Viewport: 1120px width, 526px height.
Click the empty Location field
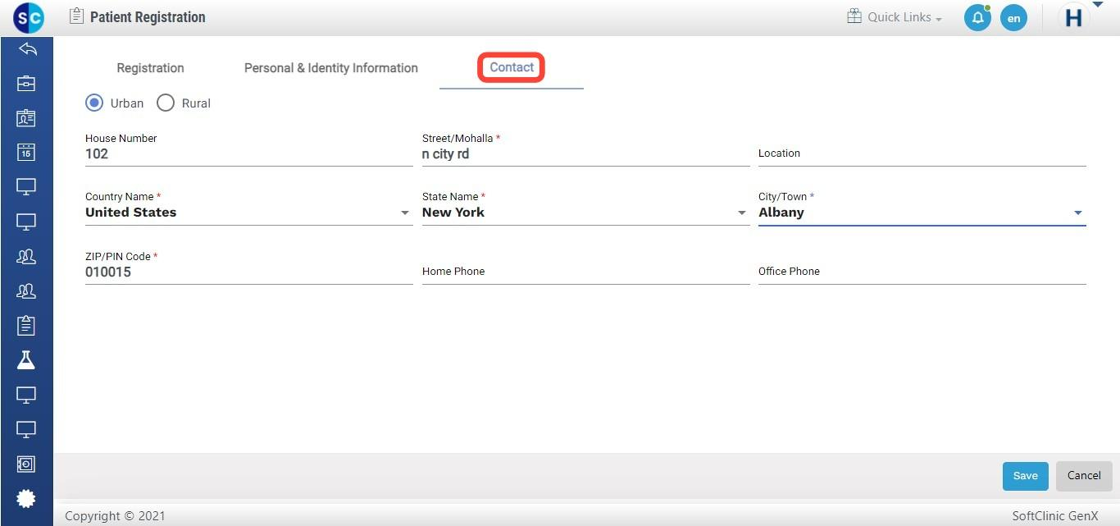pos(922,154)
